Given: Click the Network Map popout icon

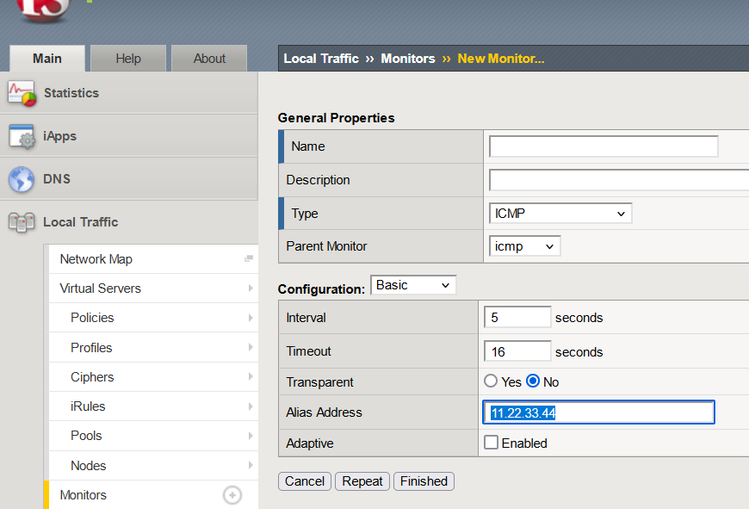Looking at the screenshot, I should point(248,259).
